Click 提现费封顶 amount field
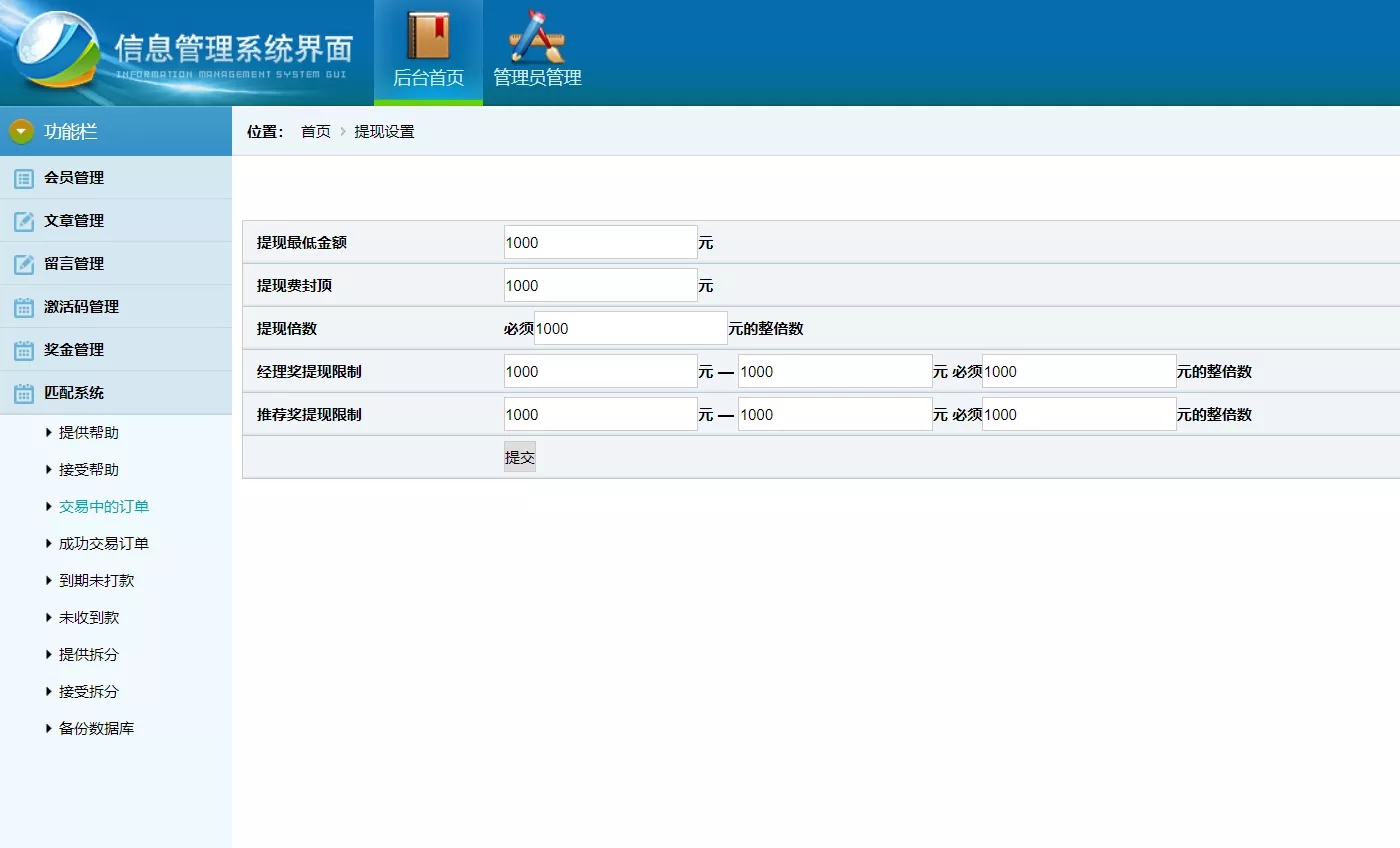 [x=600, y=285]
